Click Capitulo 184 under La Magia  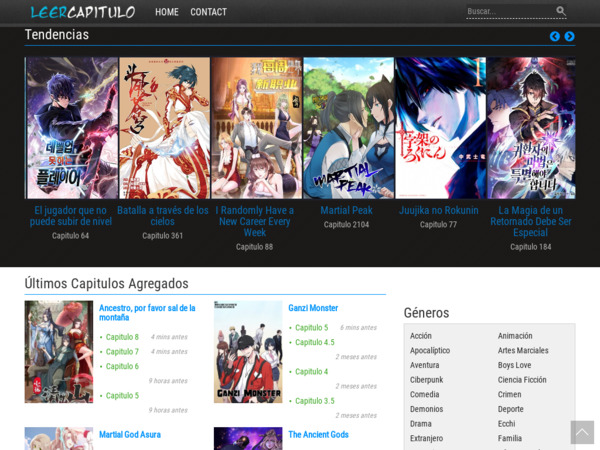531,247
